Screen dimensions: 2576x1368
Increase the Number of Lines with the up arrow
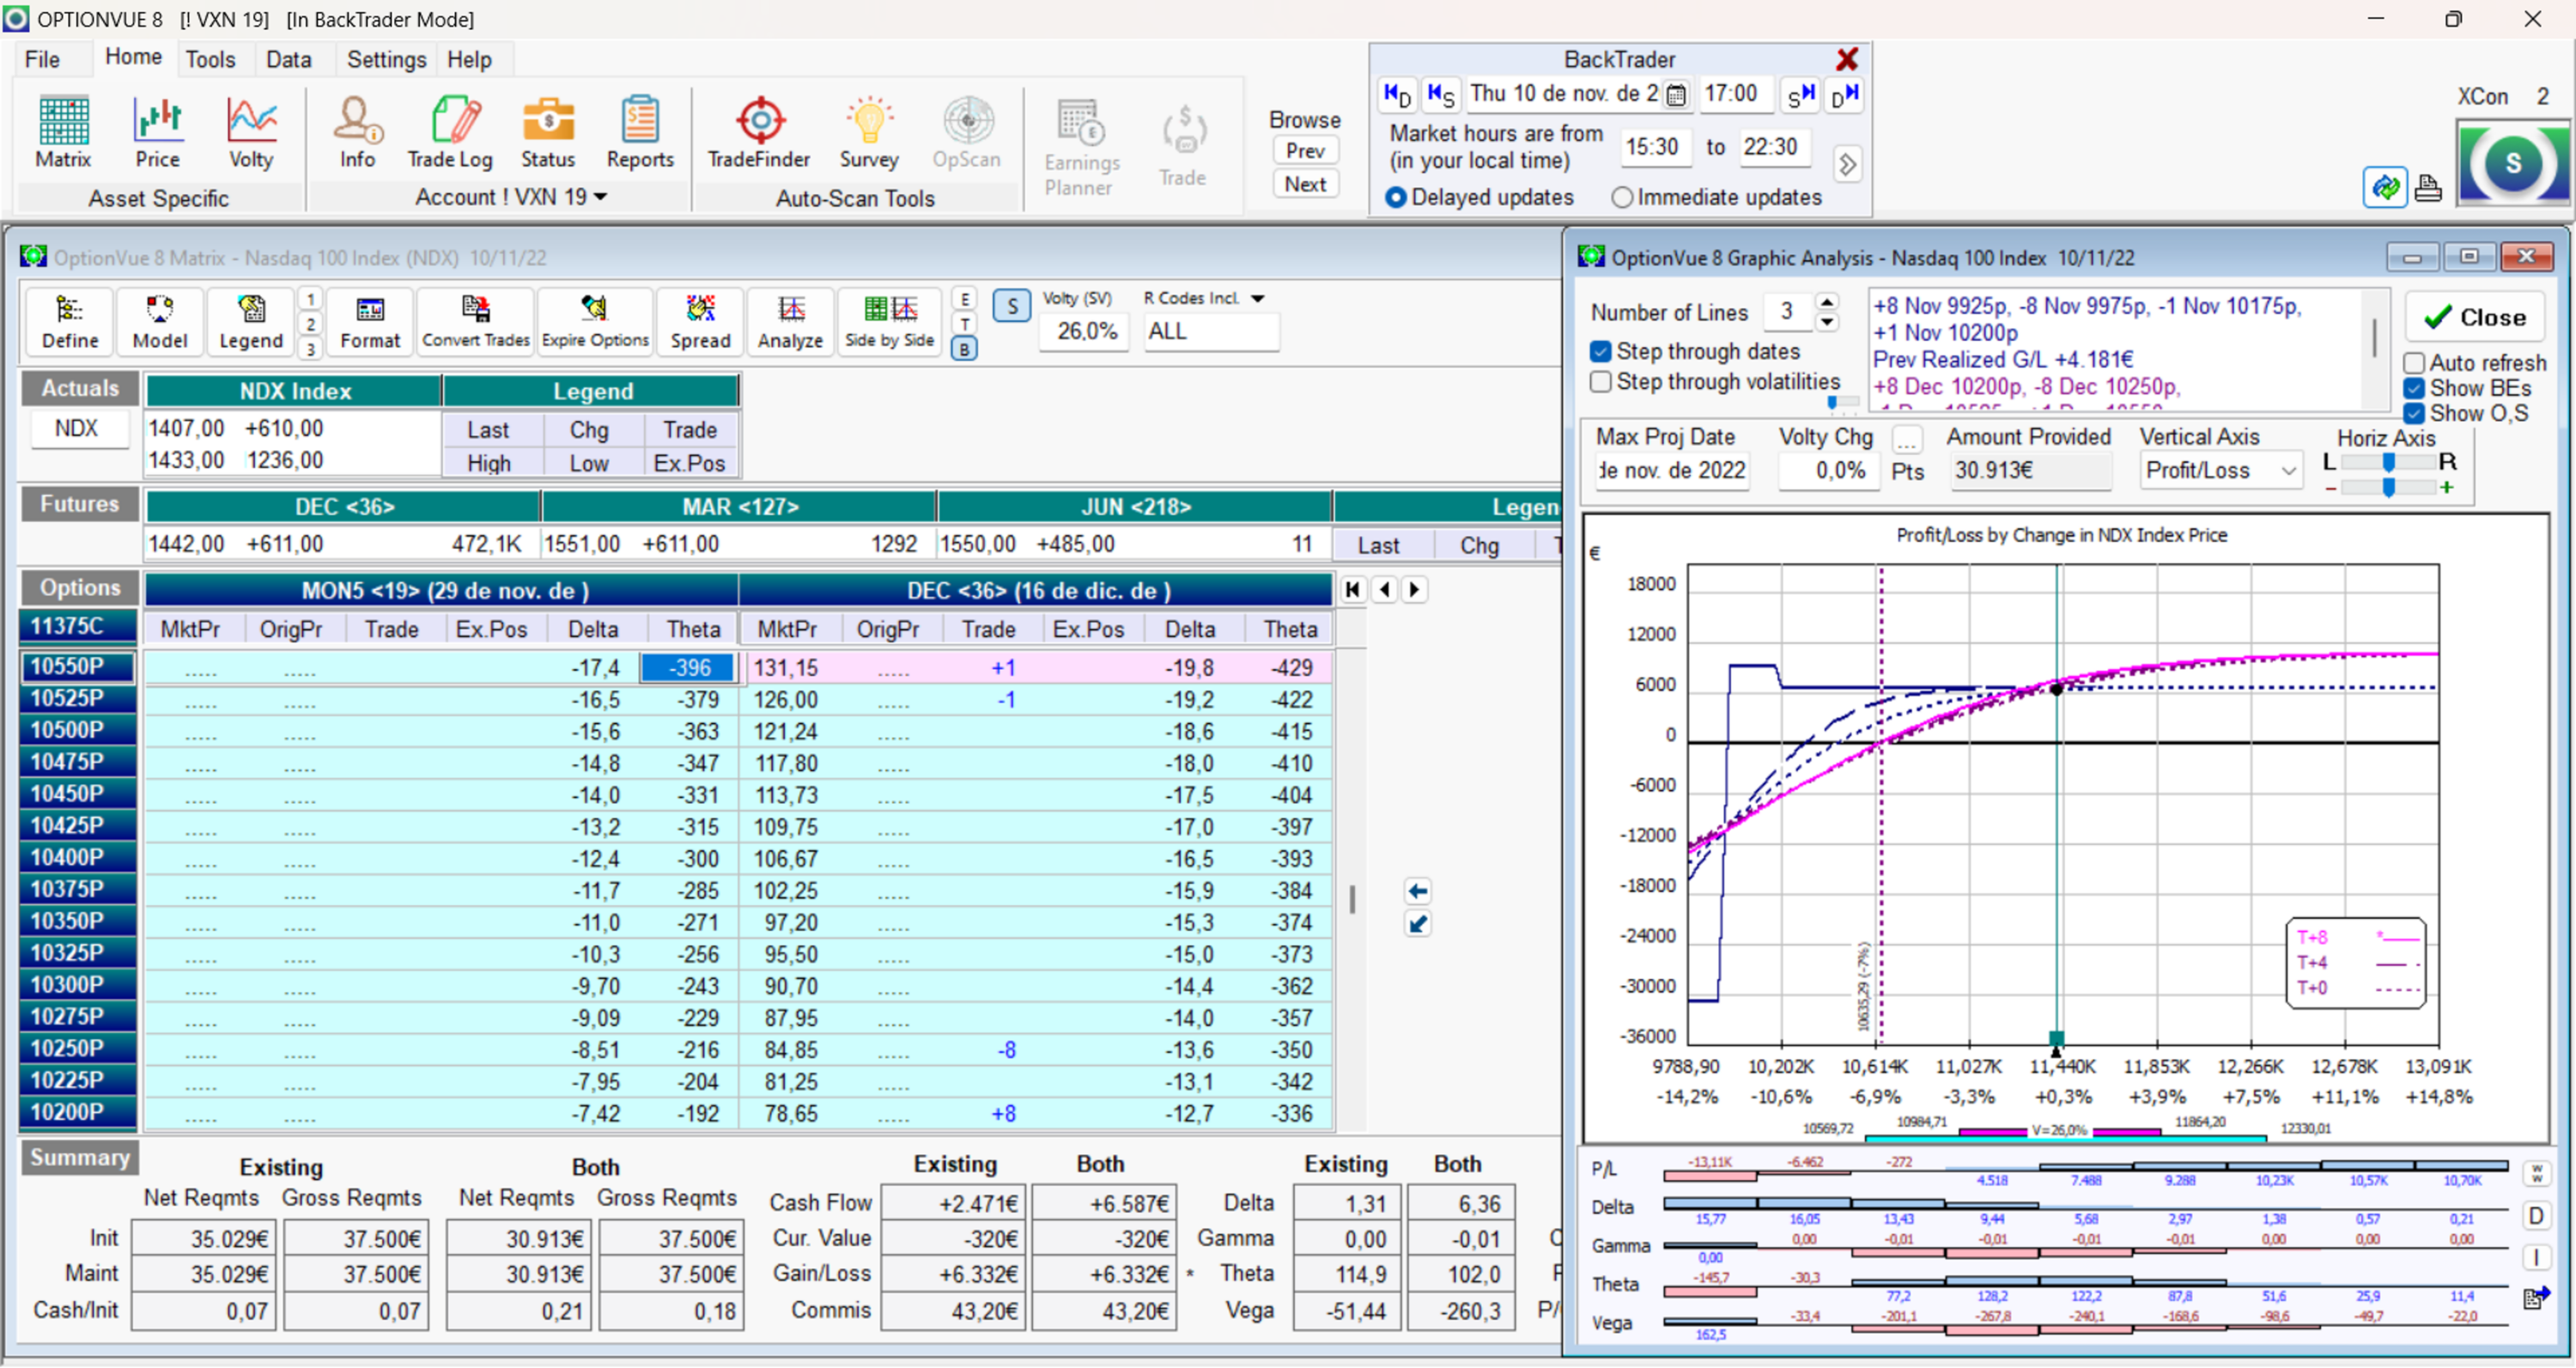1827,302
